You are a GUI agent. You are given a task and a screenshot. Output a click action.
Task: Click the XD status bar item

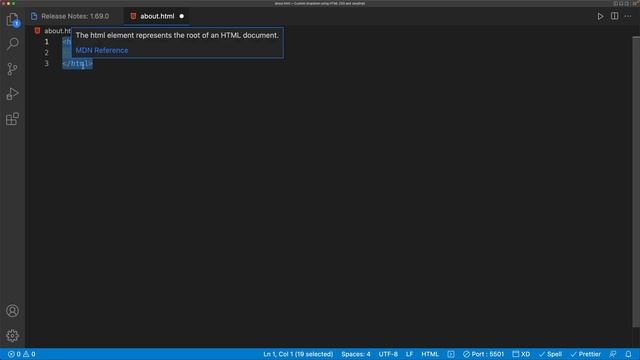(x=521, y=354)
